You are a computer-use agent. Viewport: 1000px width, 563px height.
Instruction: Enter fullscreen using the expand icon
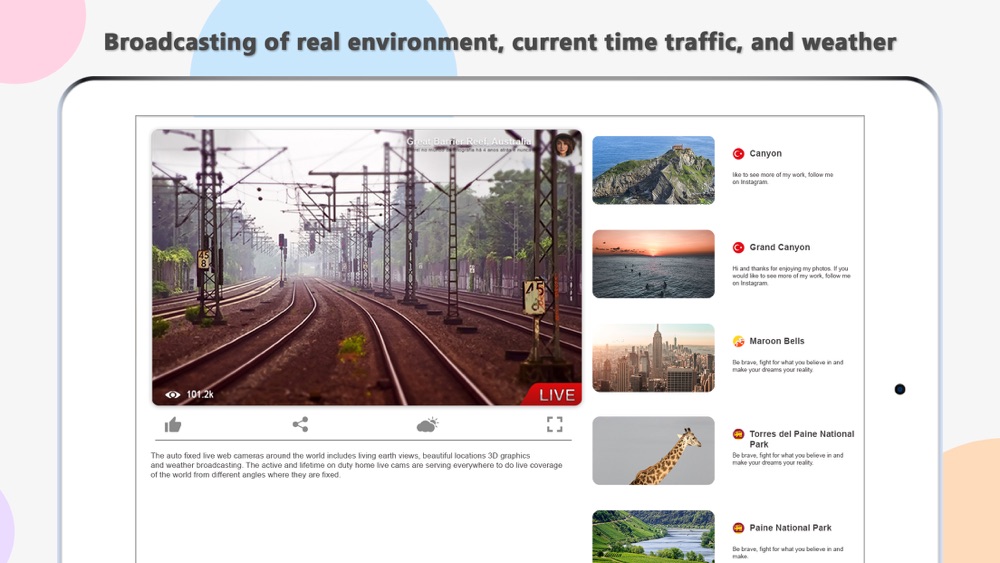pos(554,424)
